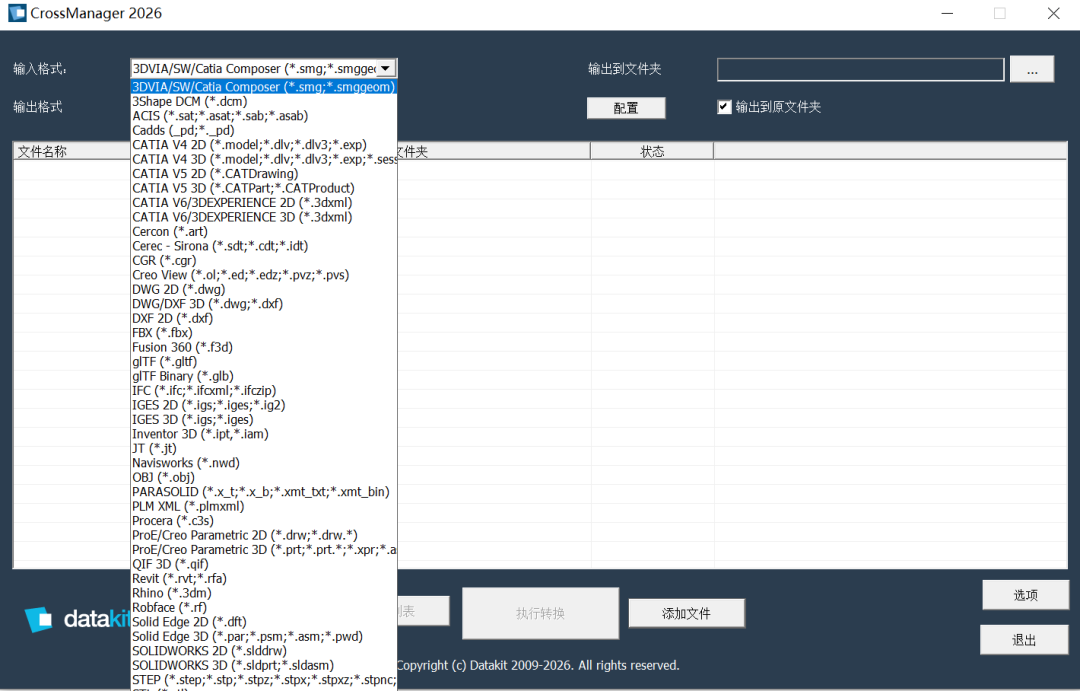Click the 配置 button
Image resolution: width=1080 pixels, height=691 pixels.
pyautogui.click(x=626, y=108)
